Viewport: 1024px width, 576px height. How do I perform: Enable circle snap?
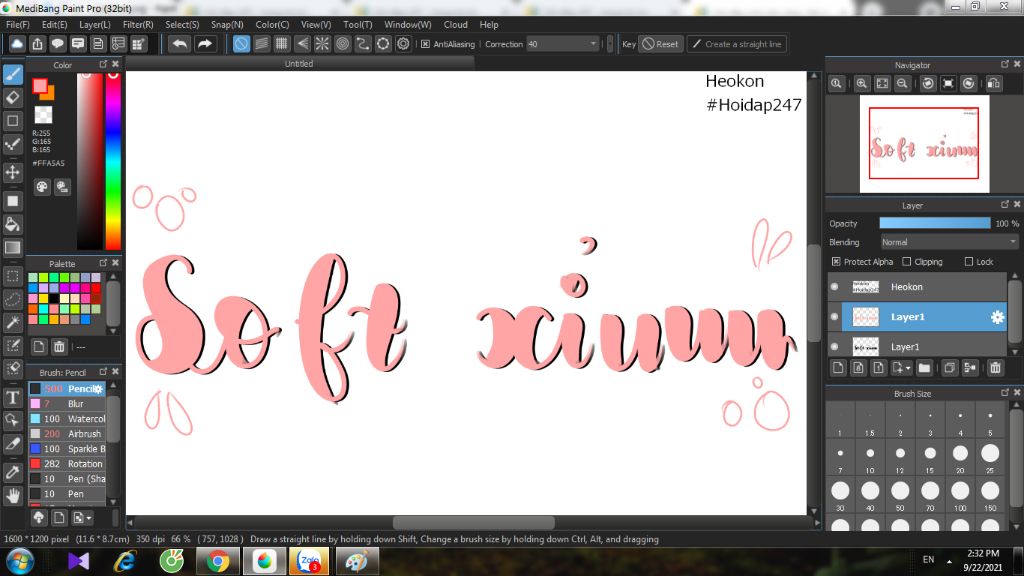coord(342,44)
